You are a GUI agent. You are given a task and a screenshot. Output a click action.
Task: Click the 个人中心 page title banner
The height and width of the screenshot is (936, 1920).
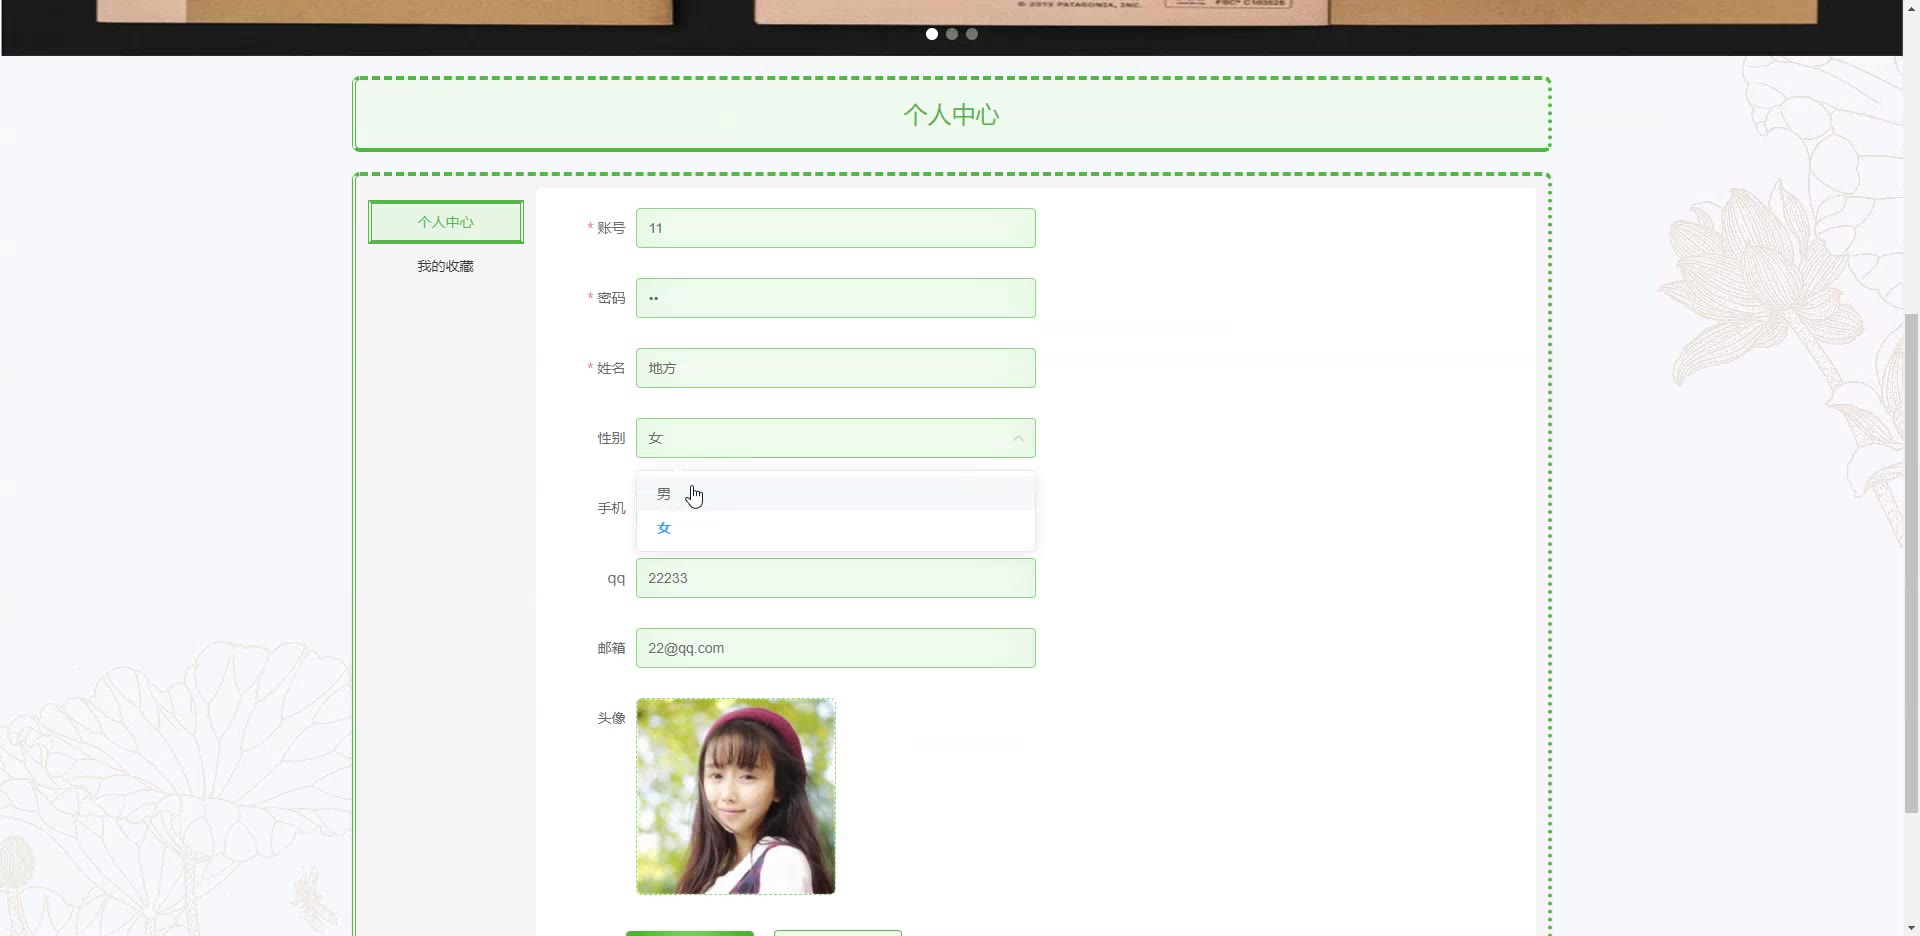click(x=951, y=114)
